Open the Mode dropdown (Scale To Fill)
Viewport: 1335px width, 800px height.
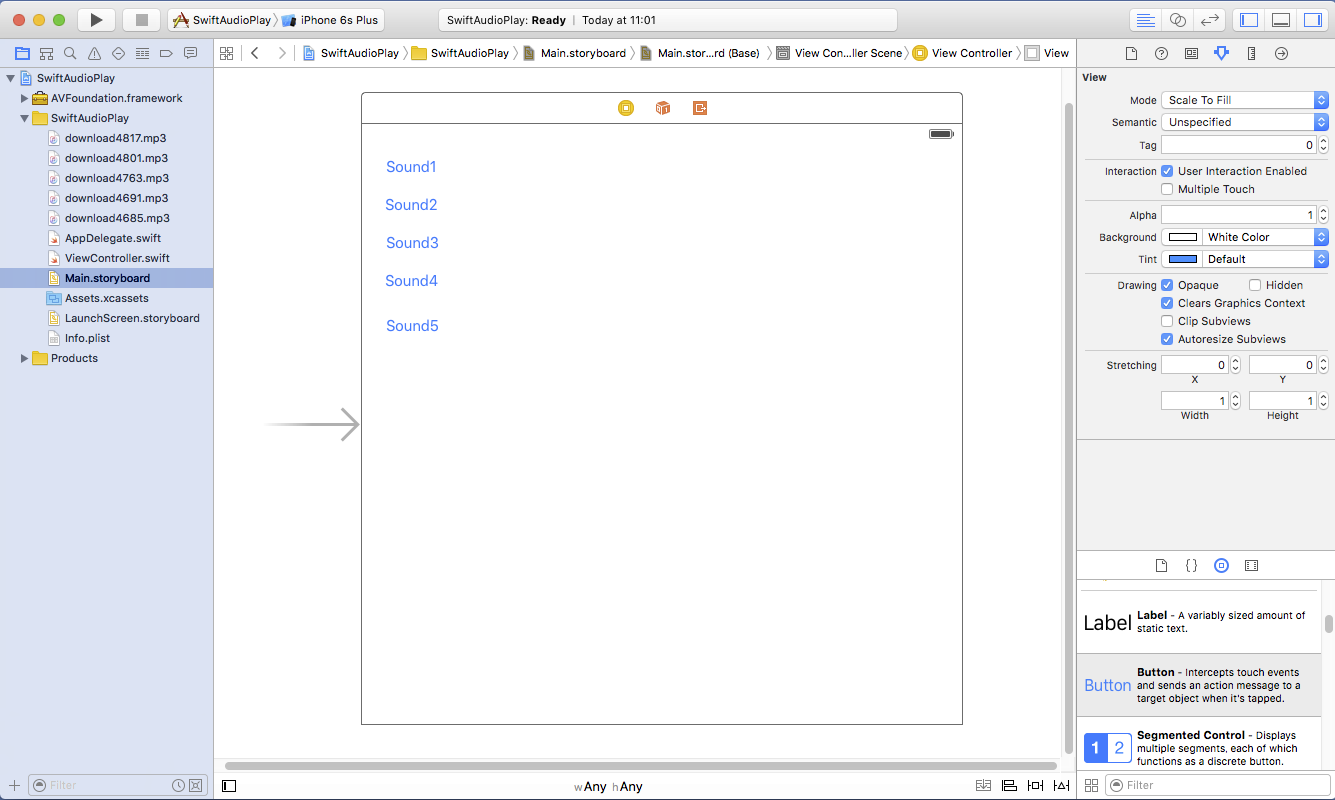coord(1244,100)
